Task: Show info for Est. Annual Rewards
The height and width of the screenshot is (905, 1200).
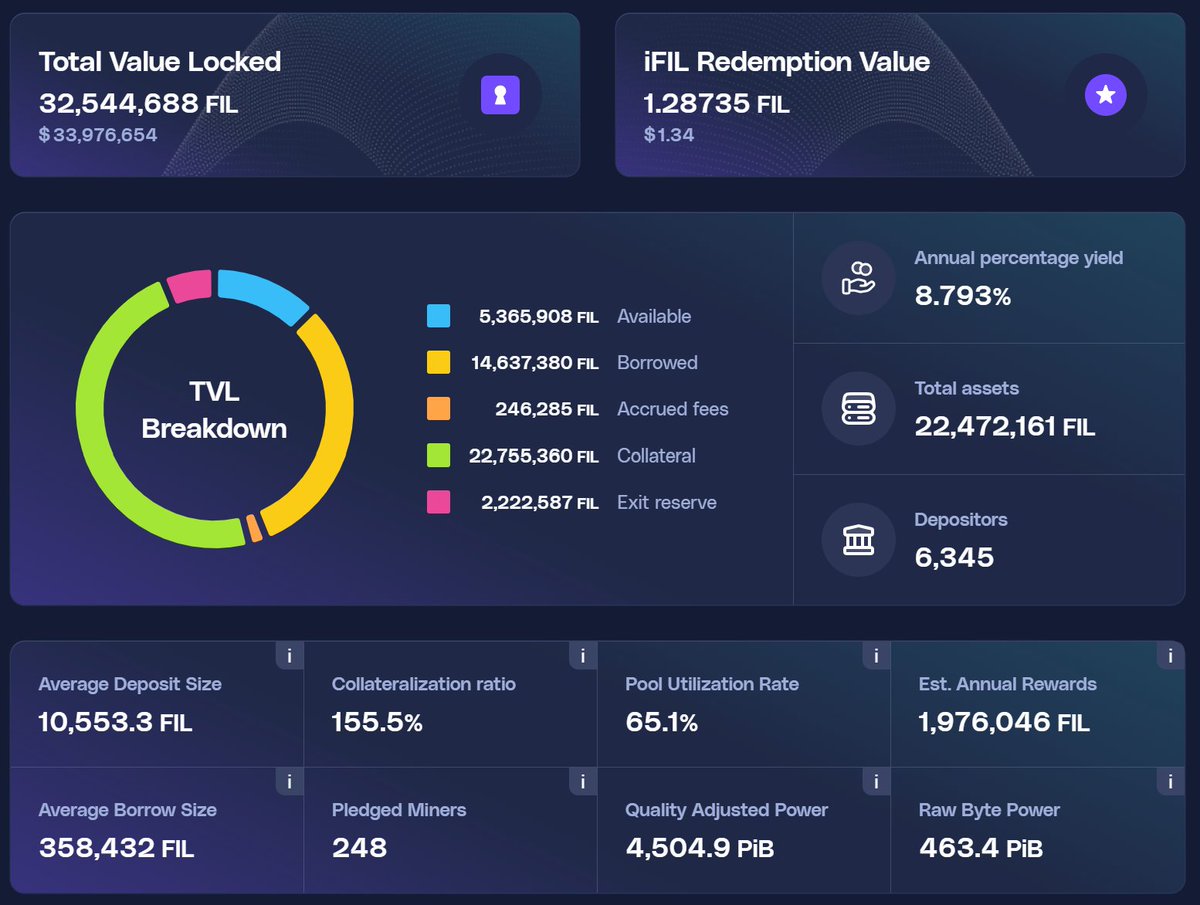Action: [x=1170, y=656]
